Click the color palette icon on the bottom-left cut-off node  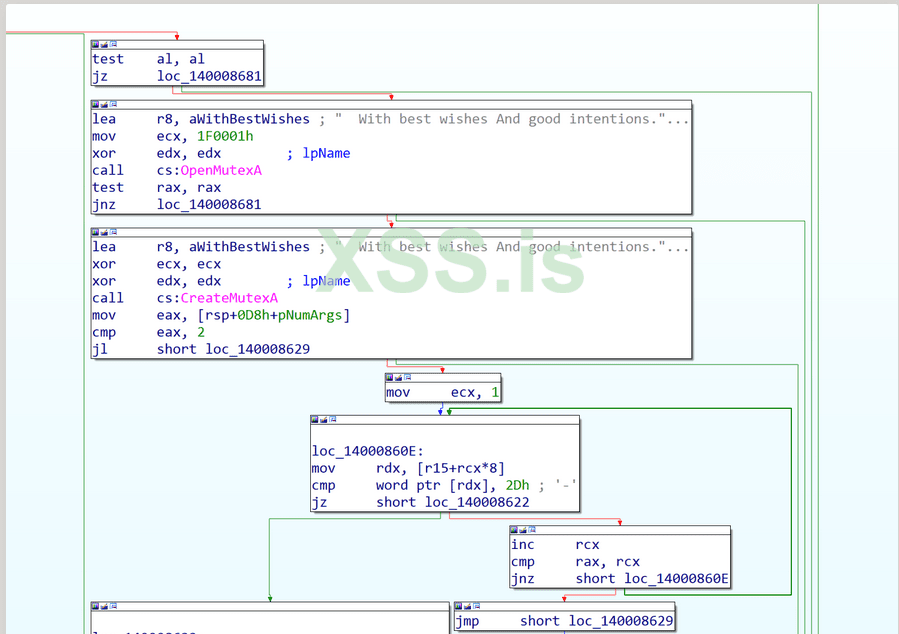[95, 606]
